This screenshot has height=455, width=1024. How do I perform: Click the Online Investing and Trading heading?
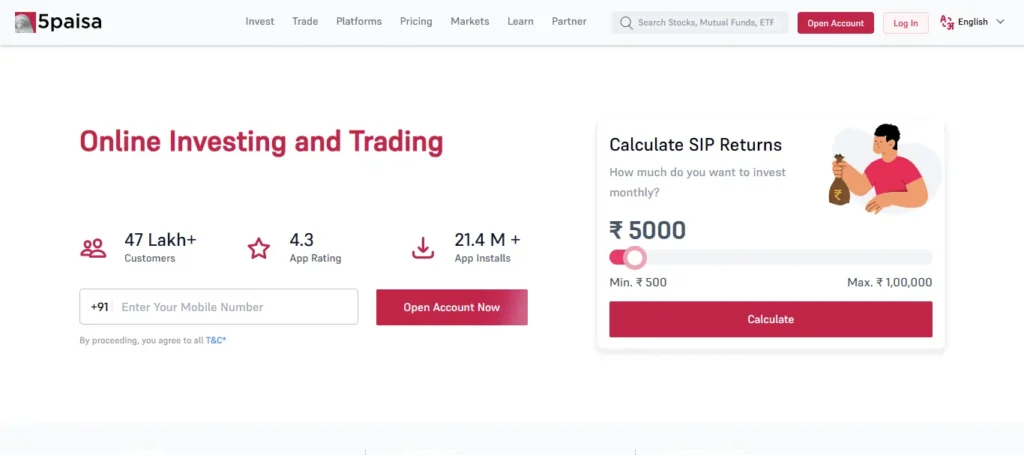click(261, 142)
